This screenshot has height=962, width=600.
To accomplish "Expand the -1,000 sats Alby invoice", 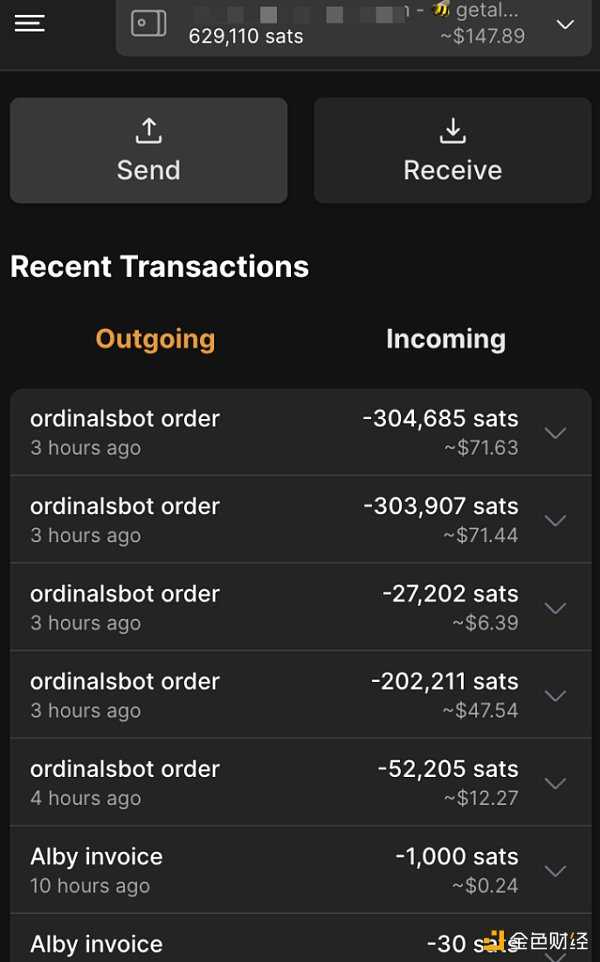I will [556, 871].
